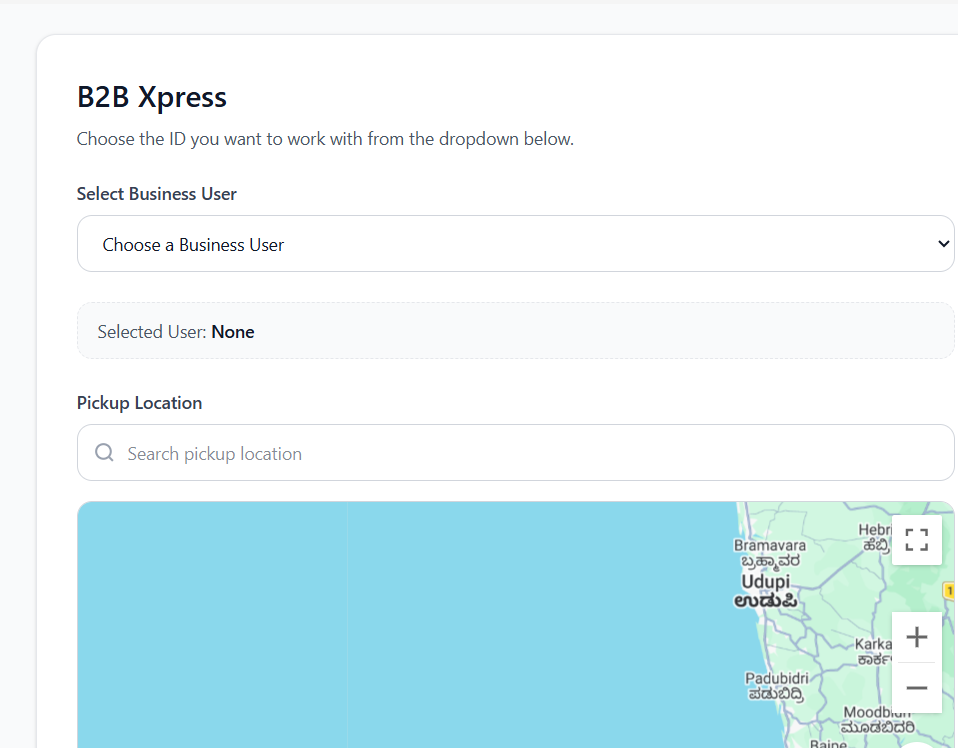The width and height of the screenshot is (958, 748).
Task: Click the Hebri place label on map
Action: 874,537
